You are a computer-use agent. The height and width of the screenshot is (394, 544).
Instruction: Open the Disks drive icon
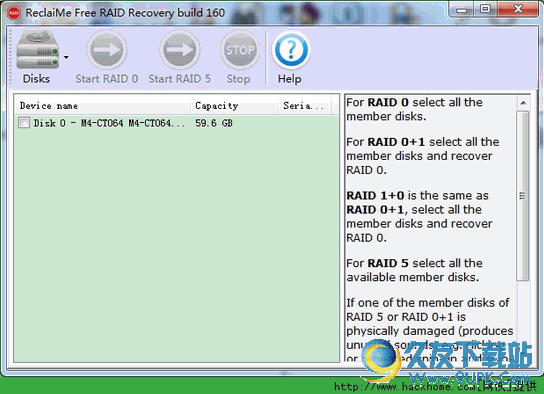[37, 50]
